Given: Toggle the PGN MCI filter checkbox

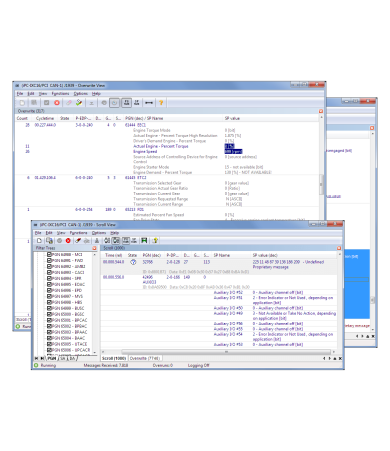Looking at the screenshot, I should [49, 255].
